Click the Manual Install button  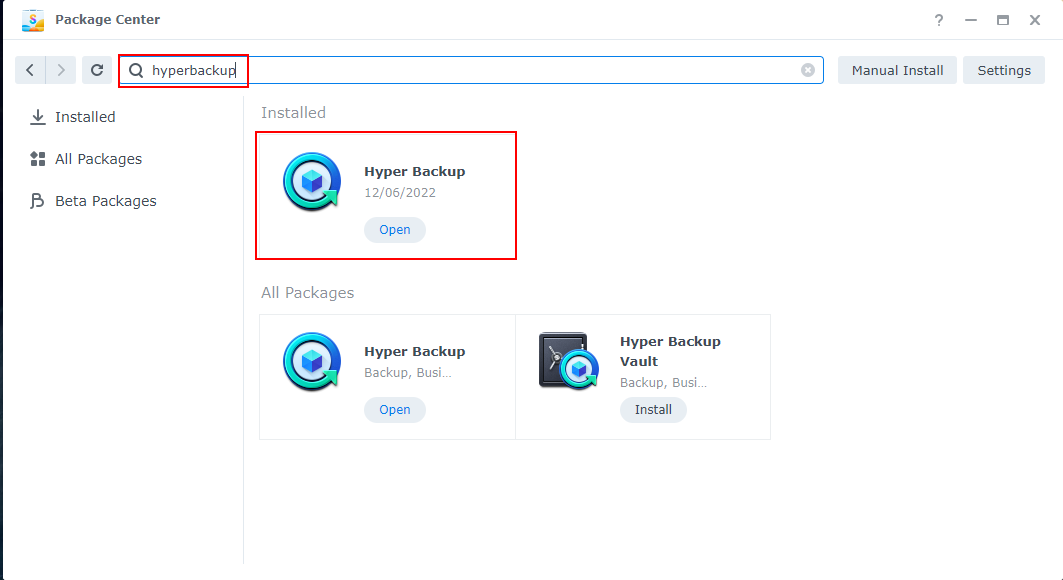click(897, 70)
